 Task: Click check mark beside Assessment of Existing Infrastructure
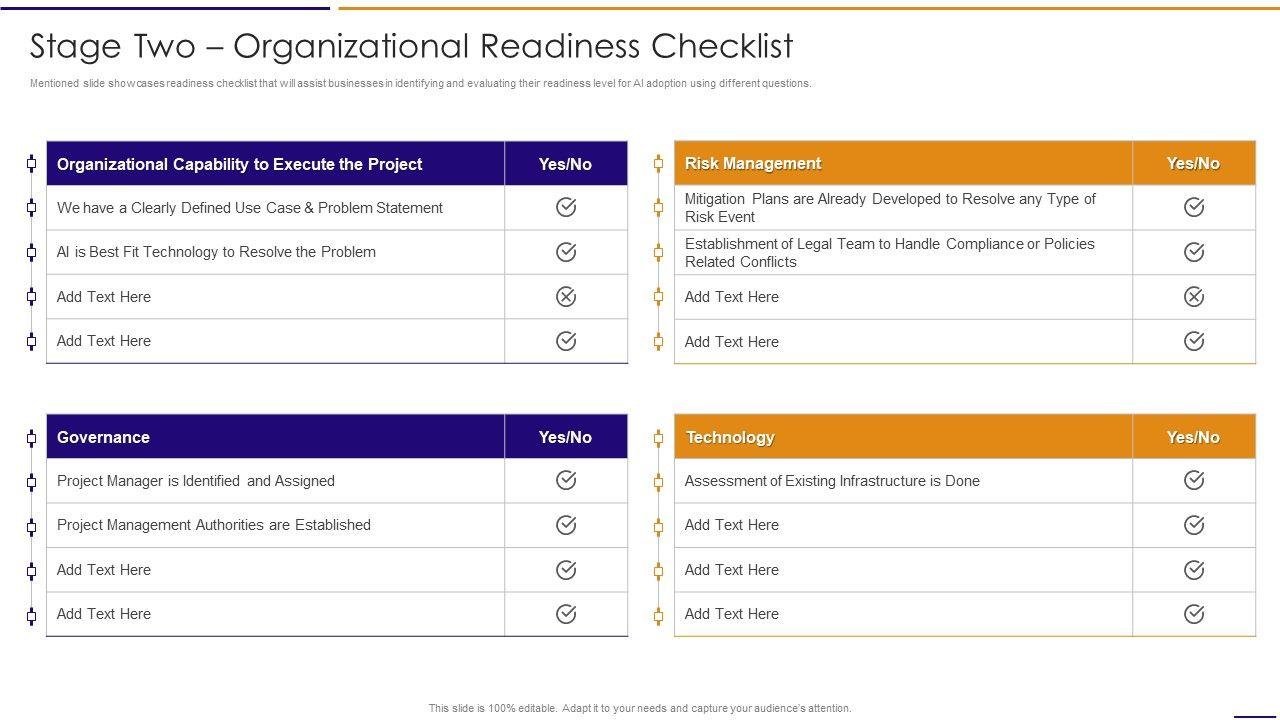[1194, 481]
